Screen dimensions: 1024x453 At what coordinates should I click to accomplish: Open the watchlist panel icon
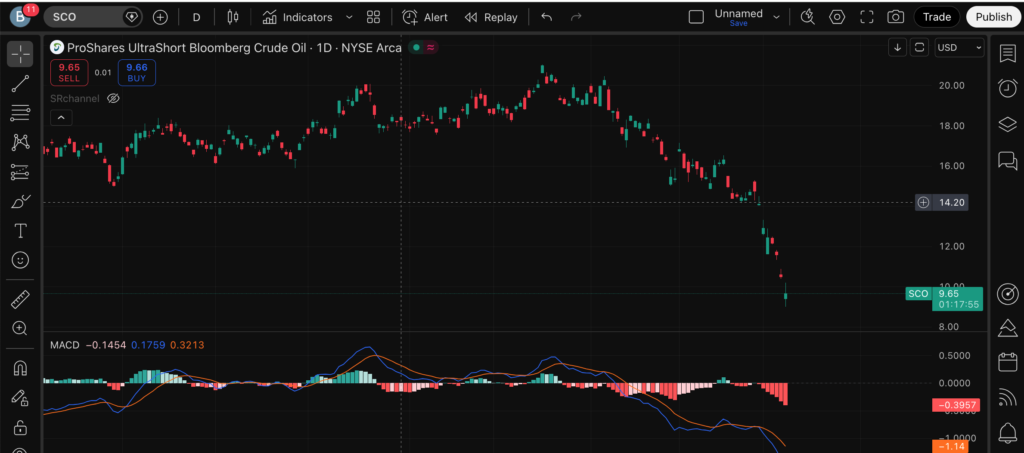1007,53
